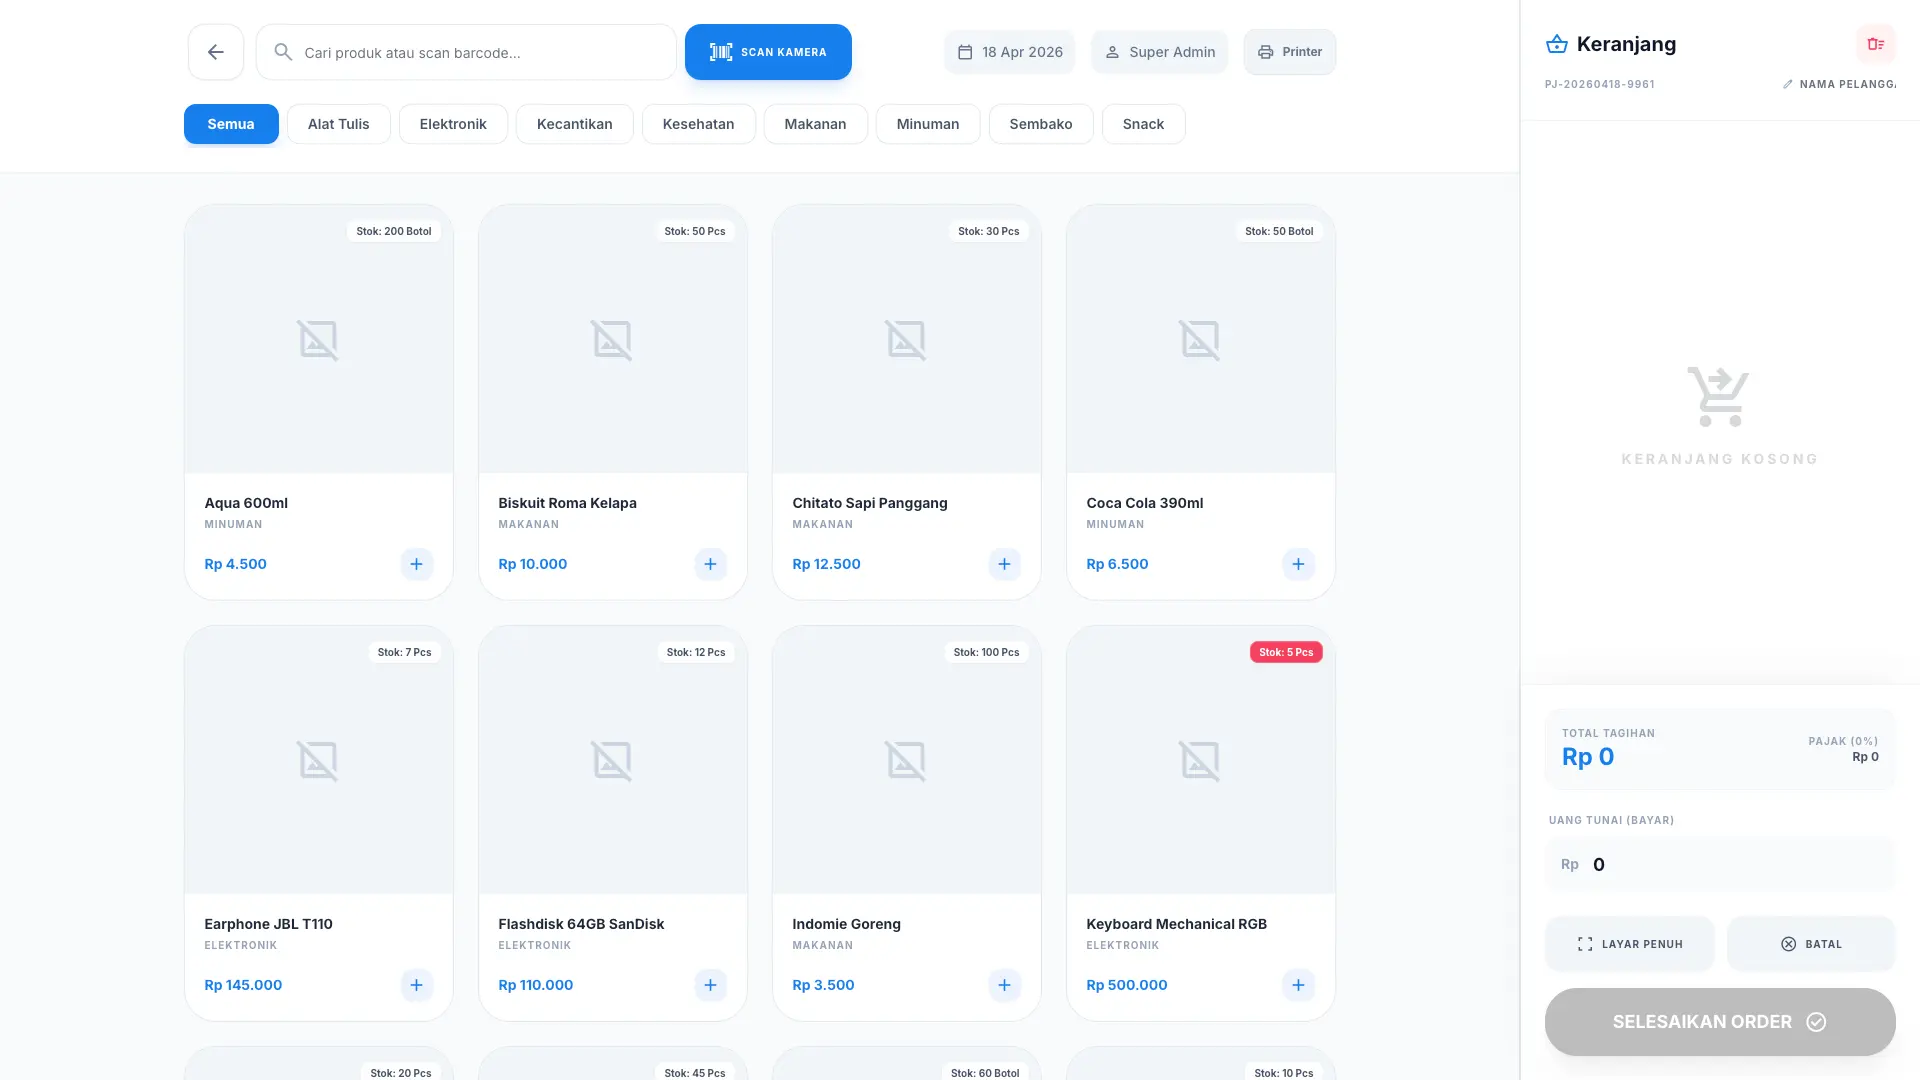Viewport: 1920px width, 1080px height.
Task: Open the Coca Cola 390ml image
Action: [x=1201, y=339]
